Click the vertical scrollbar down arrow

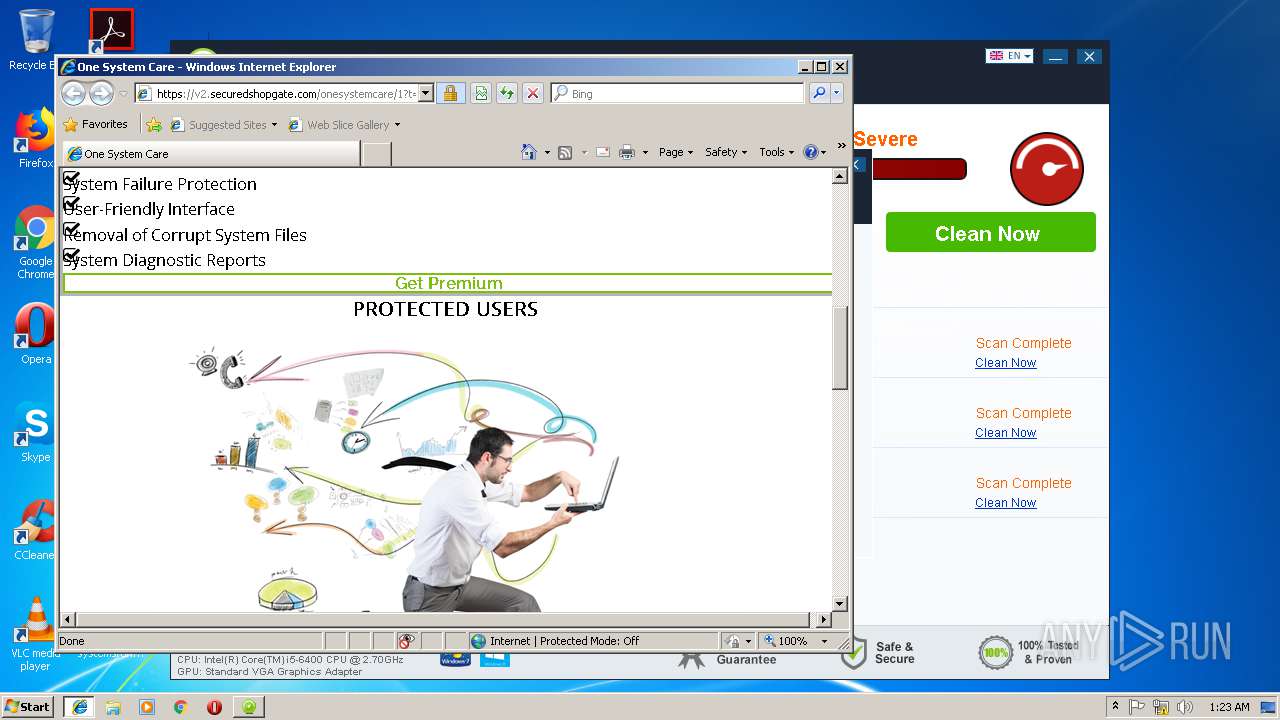click(840, 604)
